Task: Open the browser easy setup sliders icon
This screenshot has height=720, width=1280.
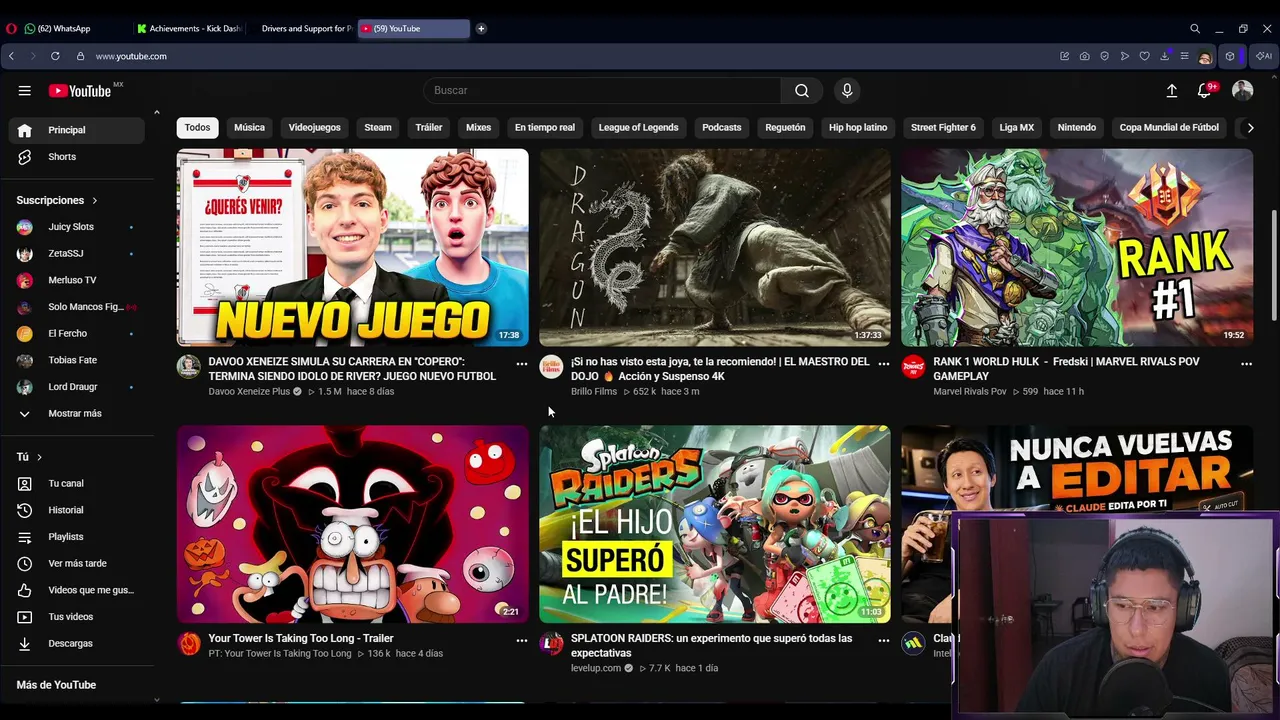Action: 1185,56
